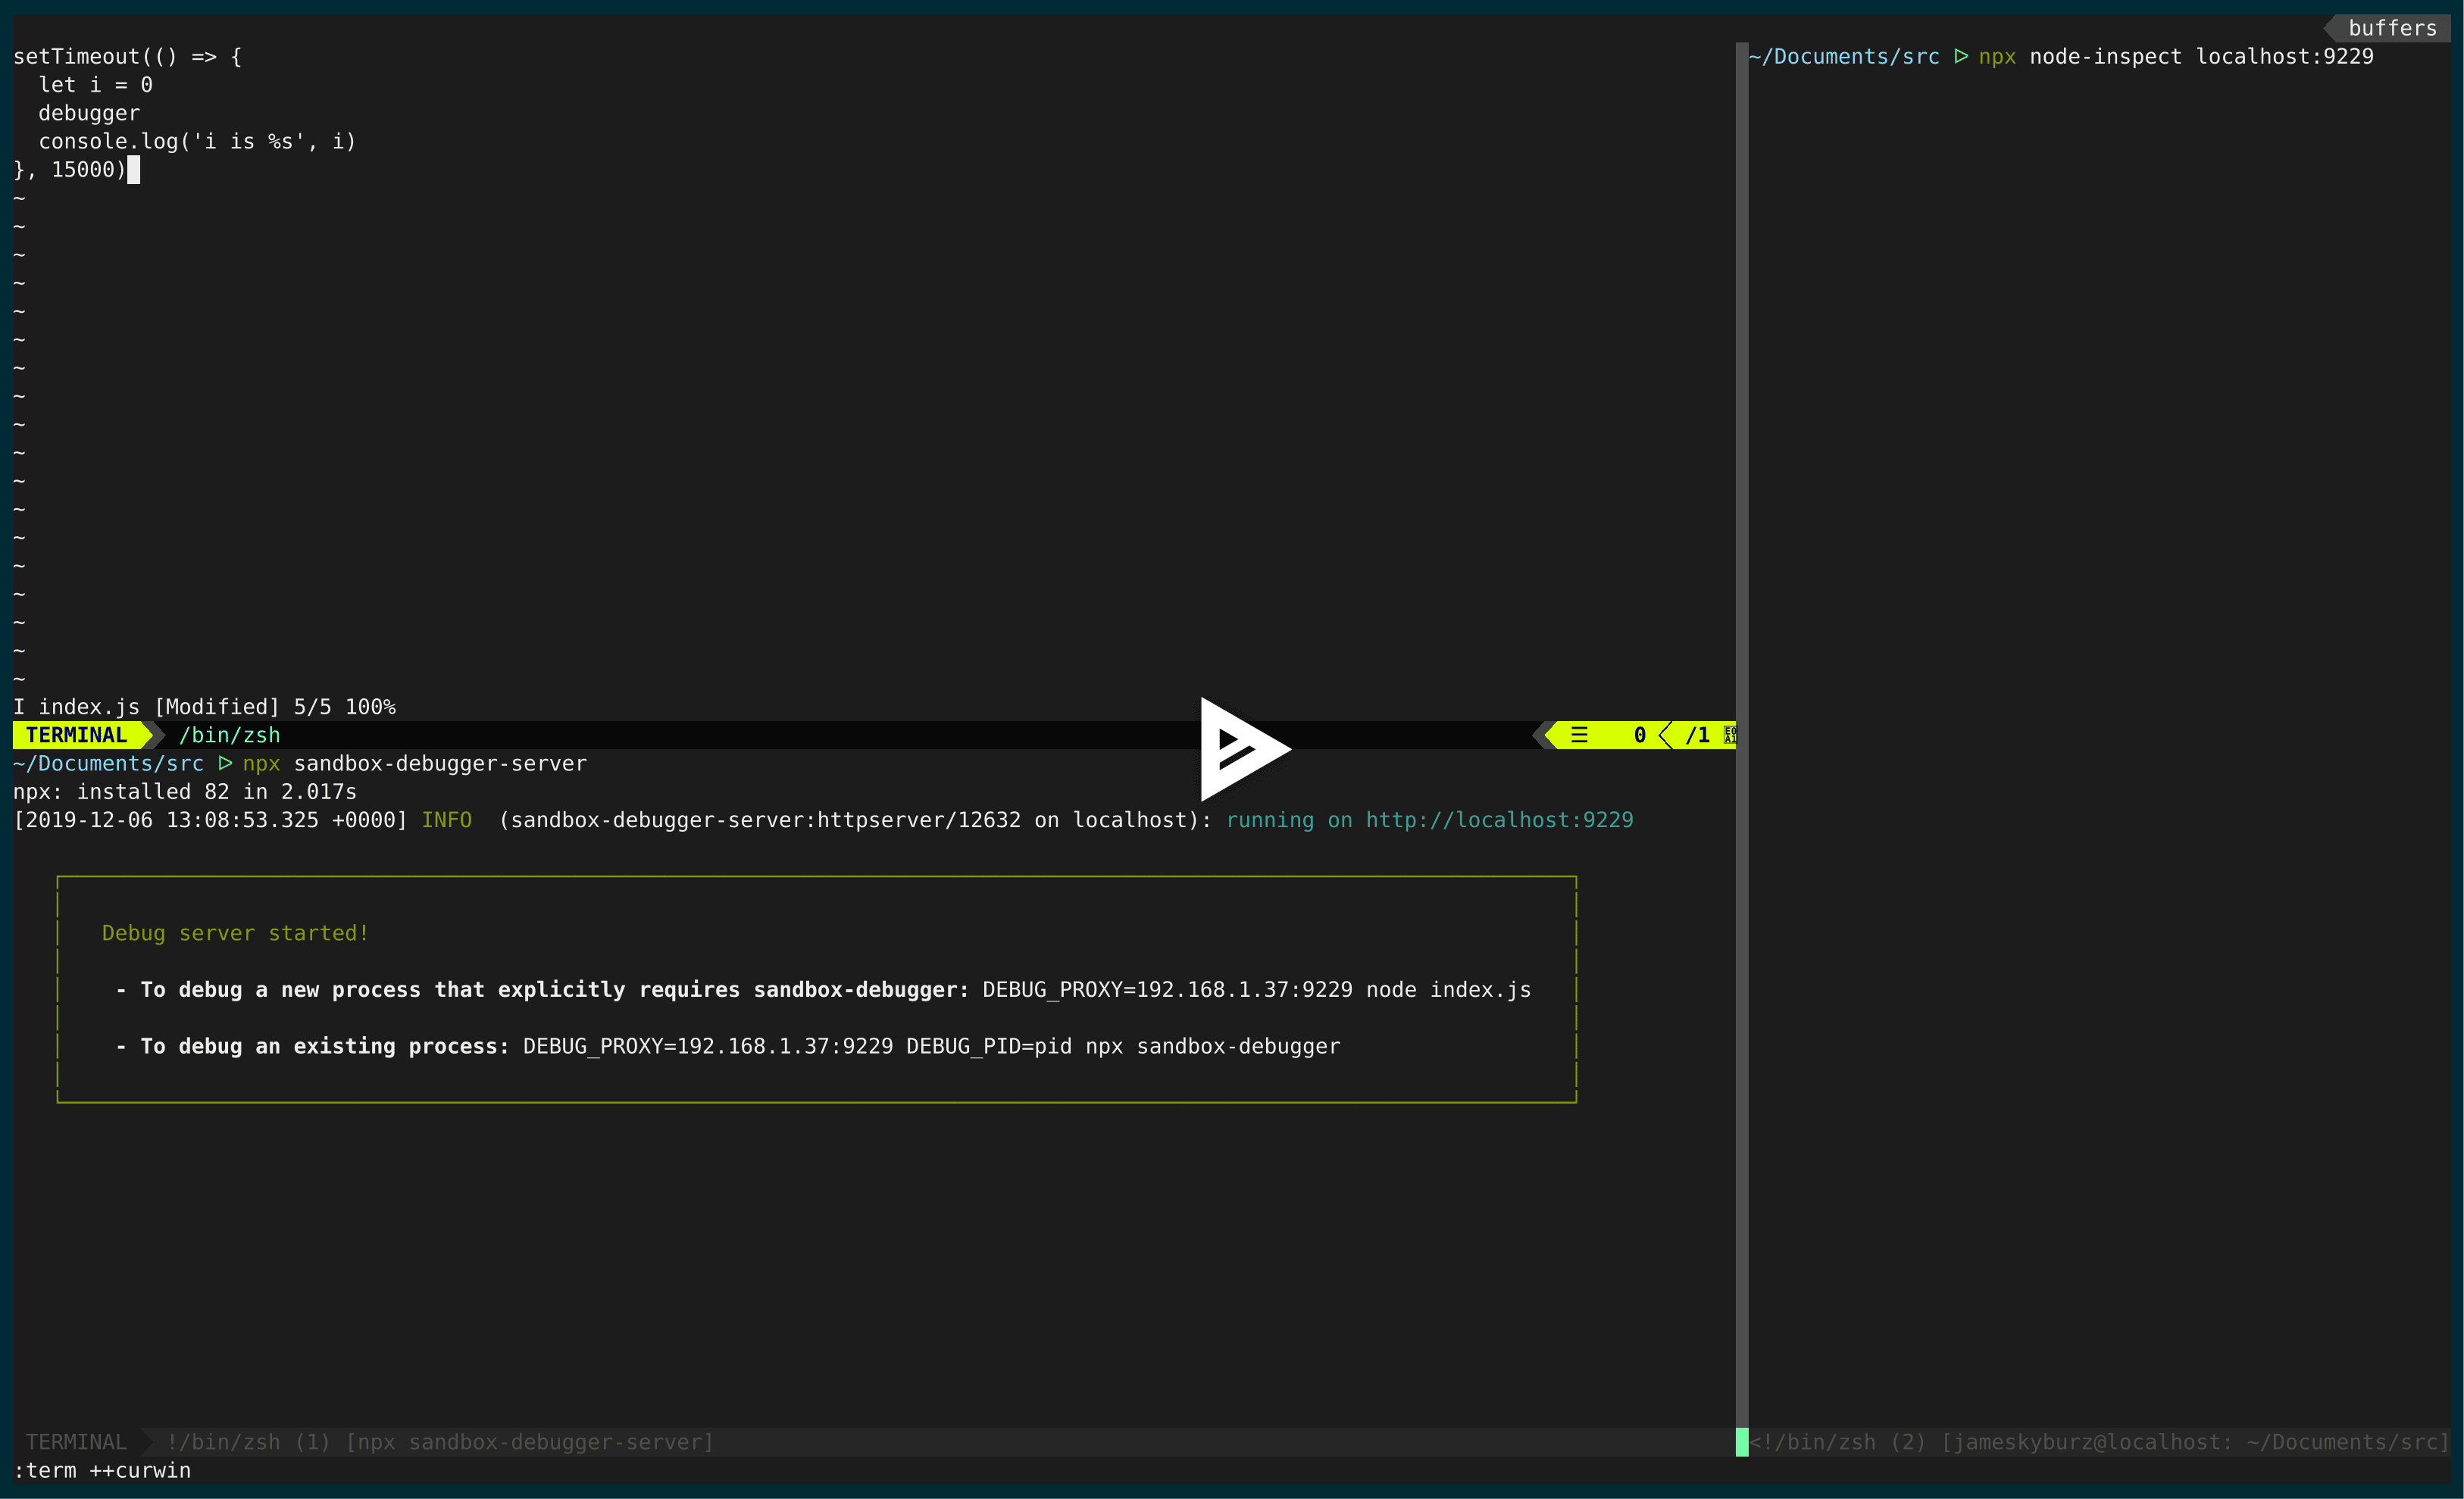Click the green indicator block in bottom status line
The image size is (2464, 1499).
[1742, 1442]
